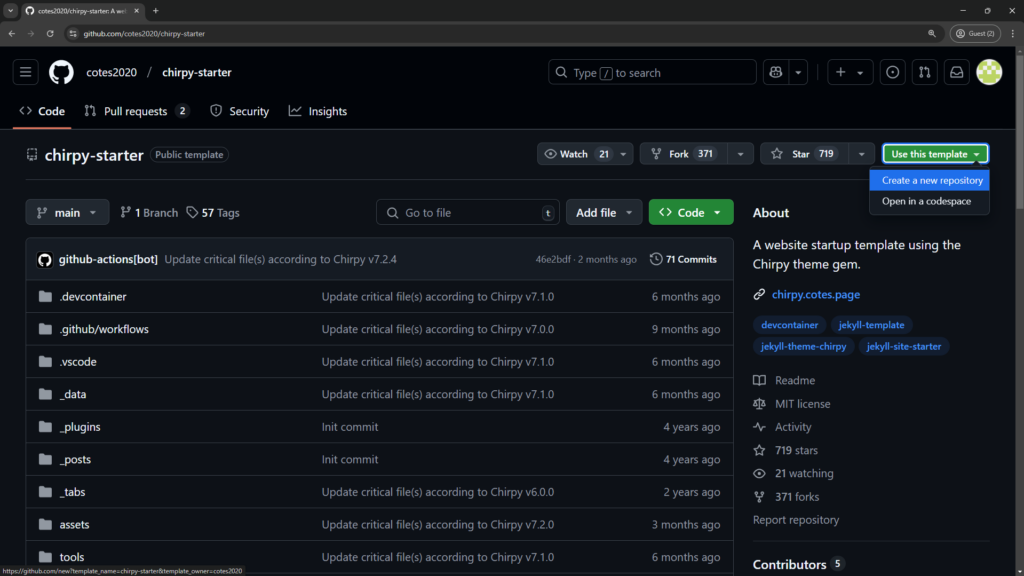Expand Copilot dropdown arrow in header
This screenshot has height=576, width=1024.
[x=798, y=72]
